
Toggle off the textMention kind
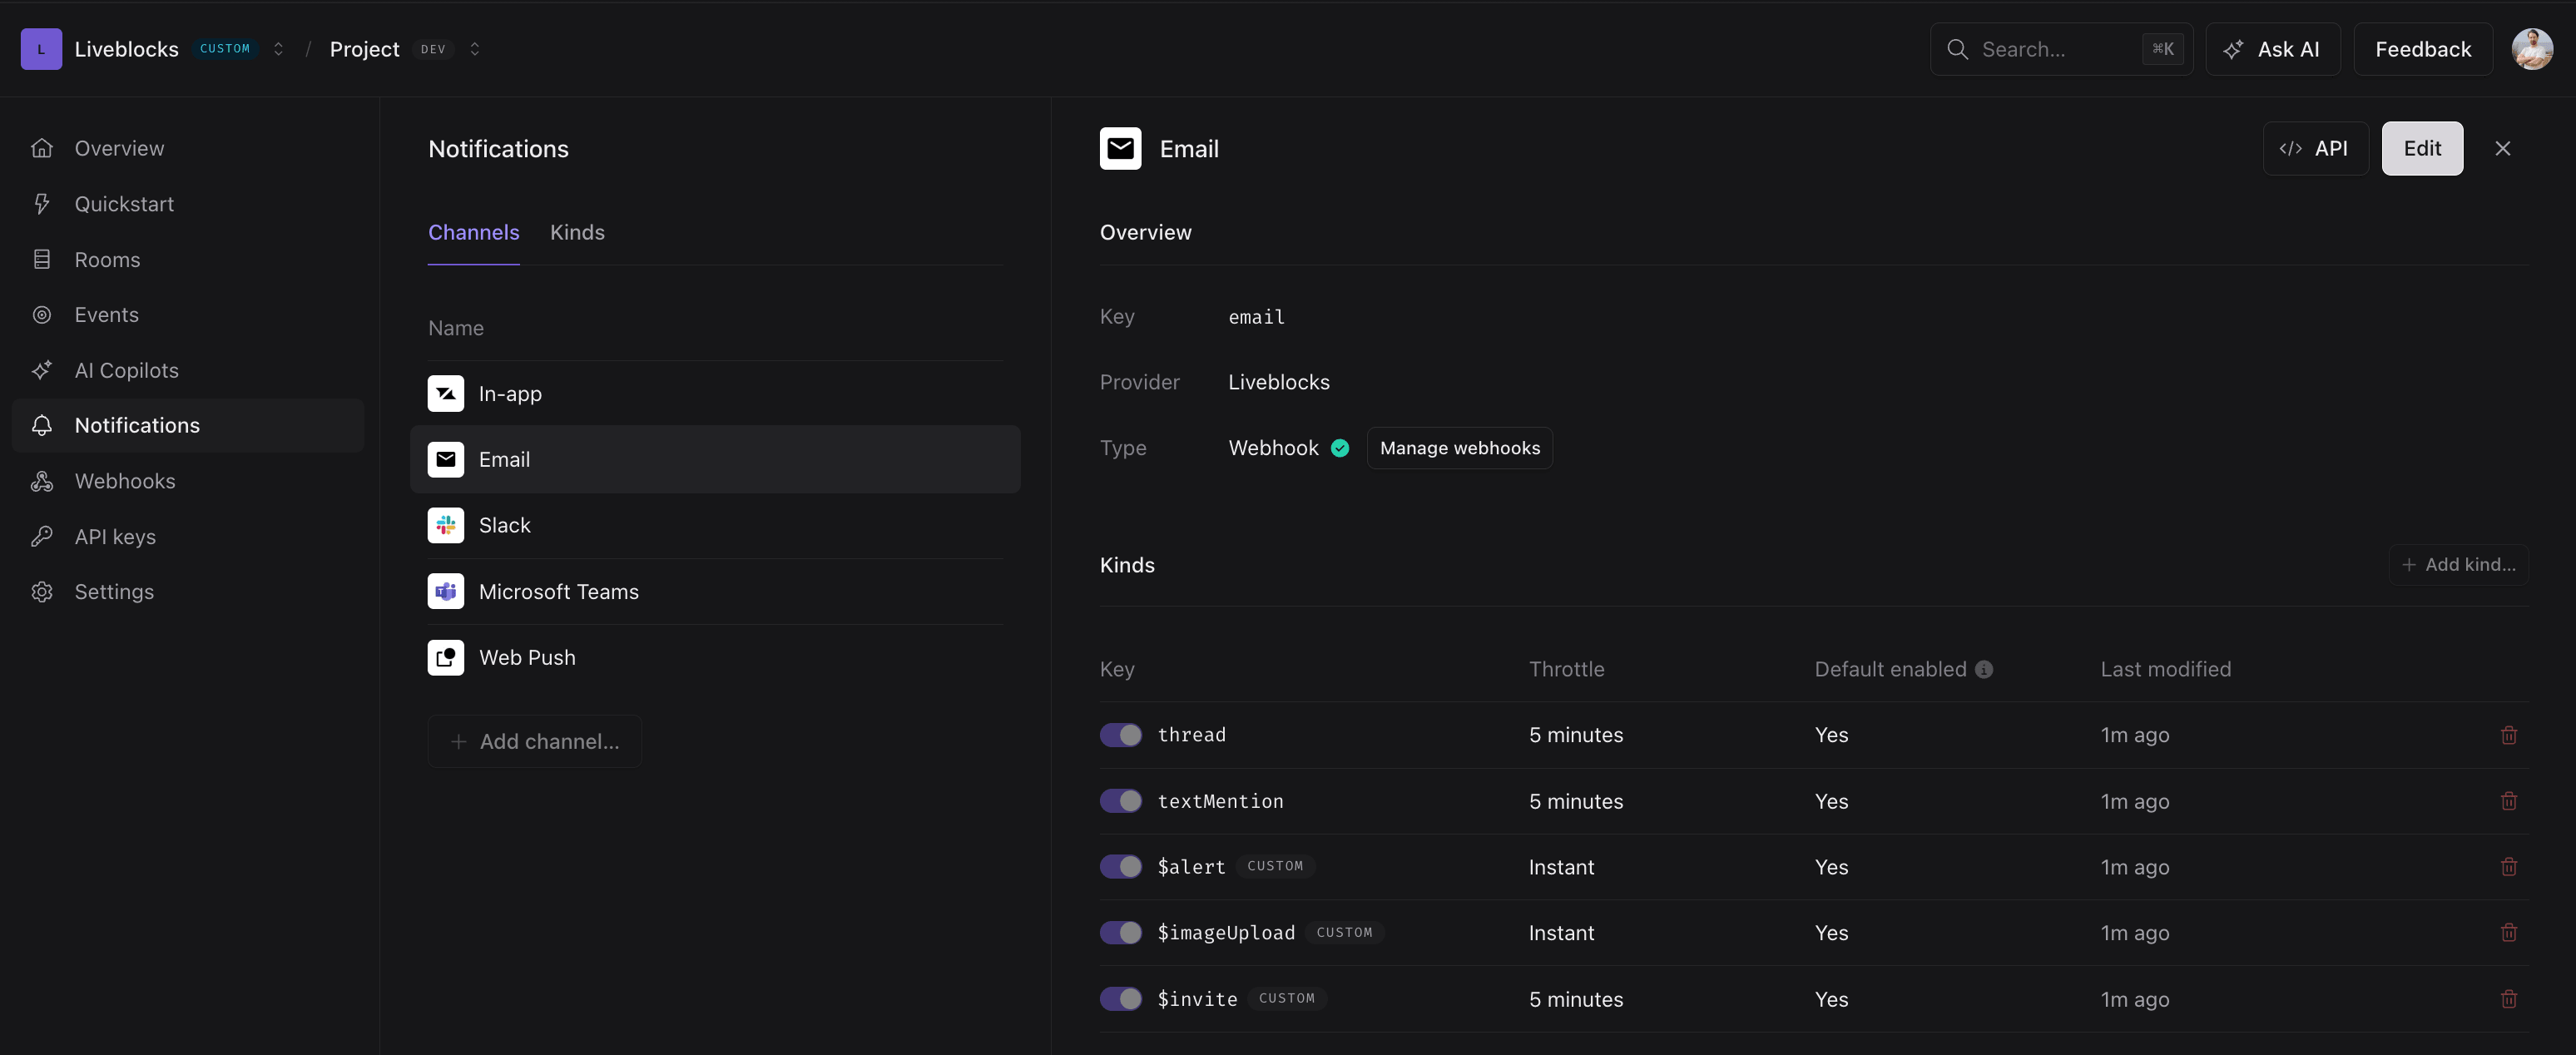click(1120, 801)
